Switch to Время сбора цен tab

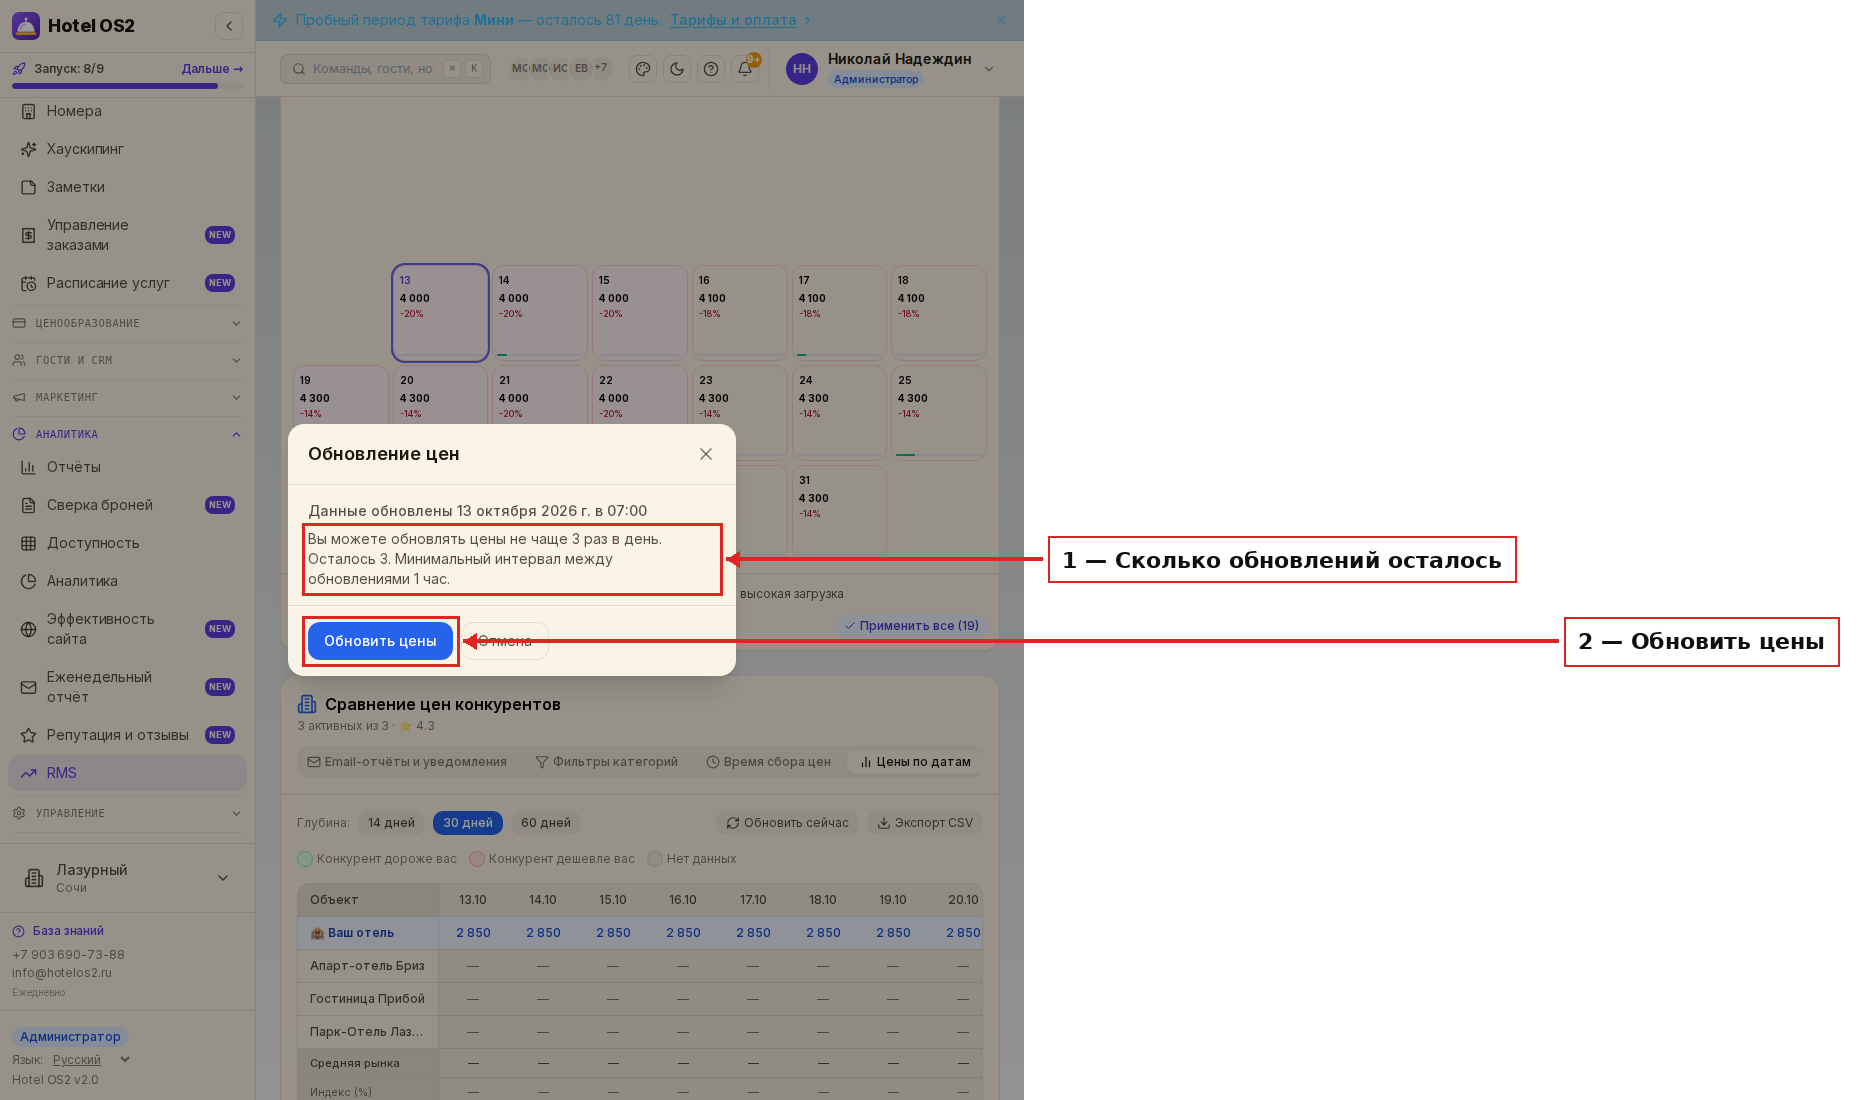coord(769,762)
